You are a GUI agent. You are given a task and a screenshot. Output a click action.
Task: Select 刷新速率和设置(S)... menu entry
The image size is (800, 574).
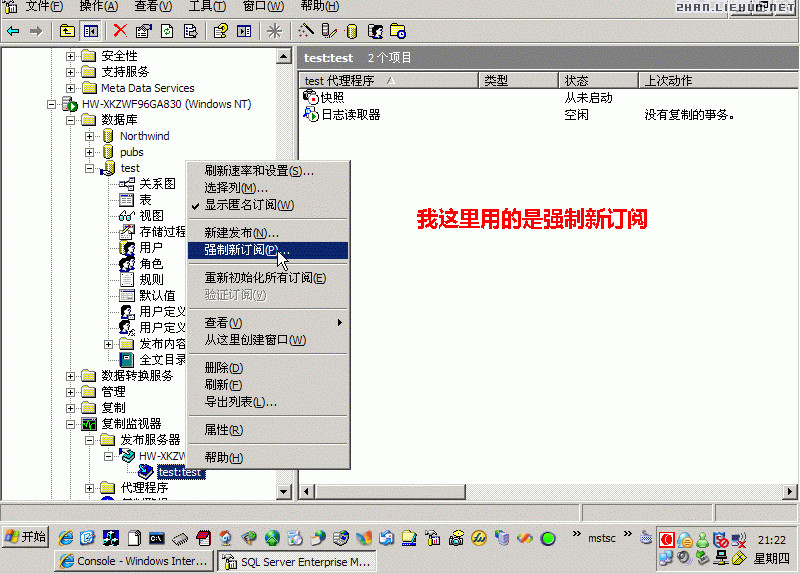pos(268,171)
